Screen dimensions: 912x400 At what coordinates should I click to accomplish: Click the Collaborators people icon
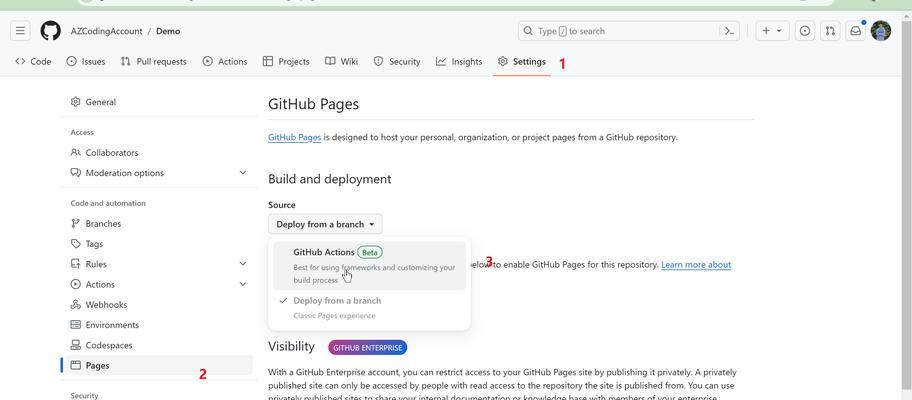pos(75,152)
